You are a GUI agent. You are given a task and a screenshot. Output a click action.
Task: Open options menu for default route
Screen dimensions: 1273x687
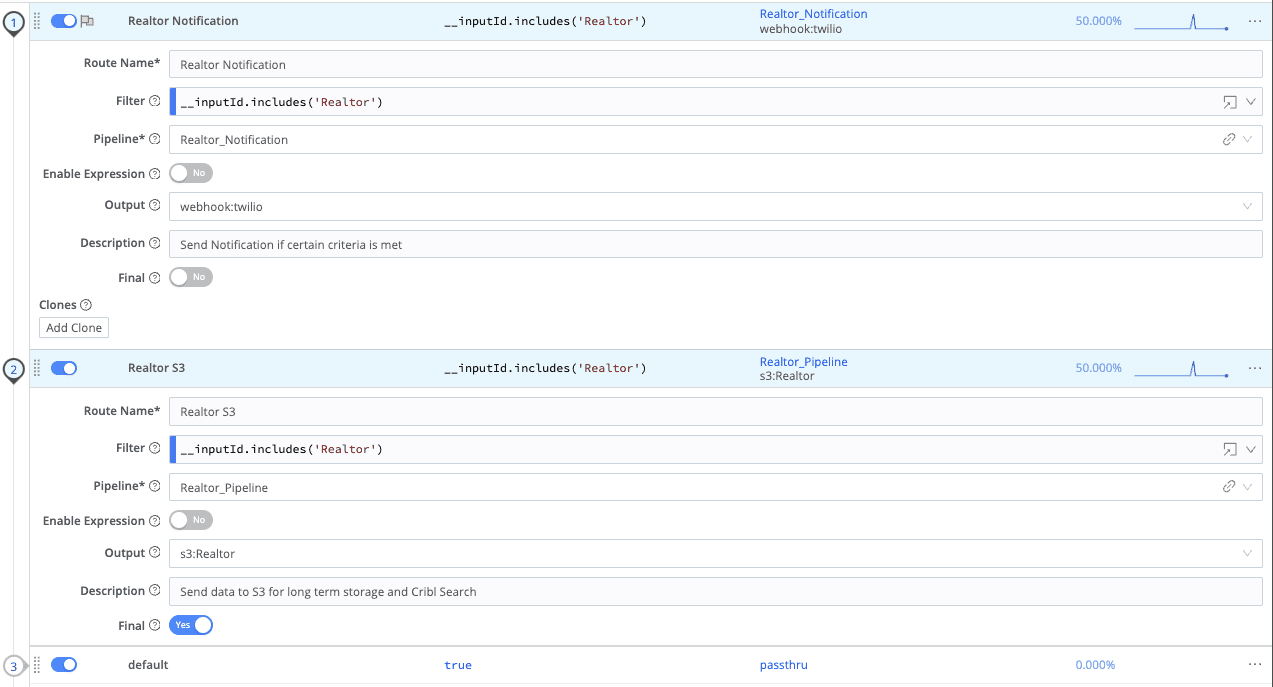pos(1254,665)
